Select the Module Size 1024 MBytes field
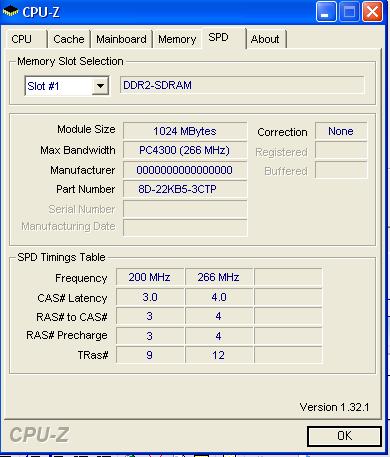390x457 pixels. (x=185, y=131)
